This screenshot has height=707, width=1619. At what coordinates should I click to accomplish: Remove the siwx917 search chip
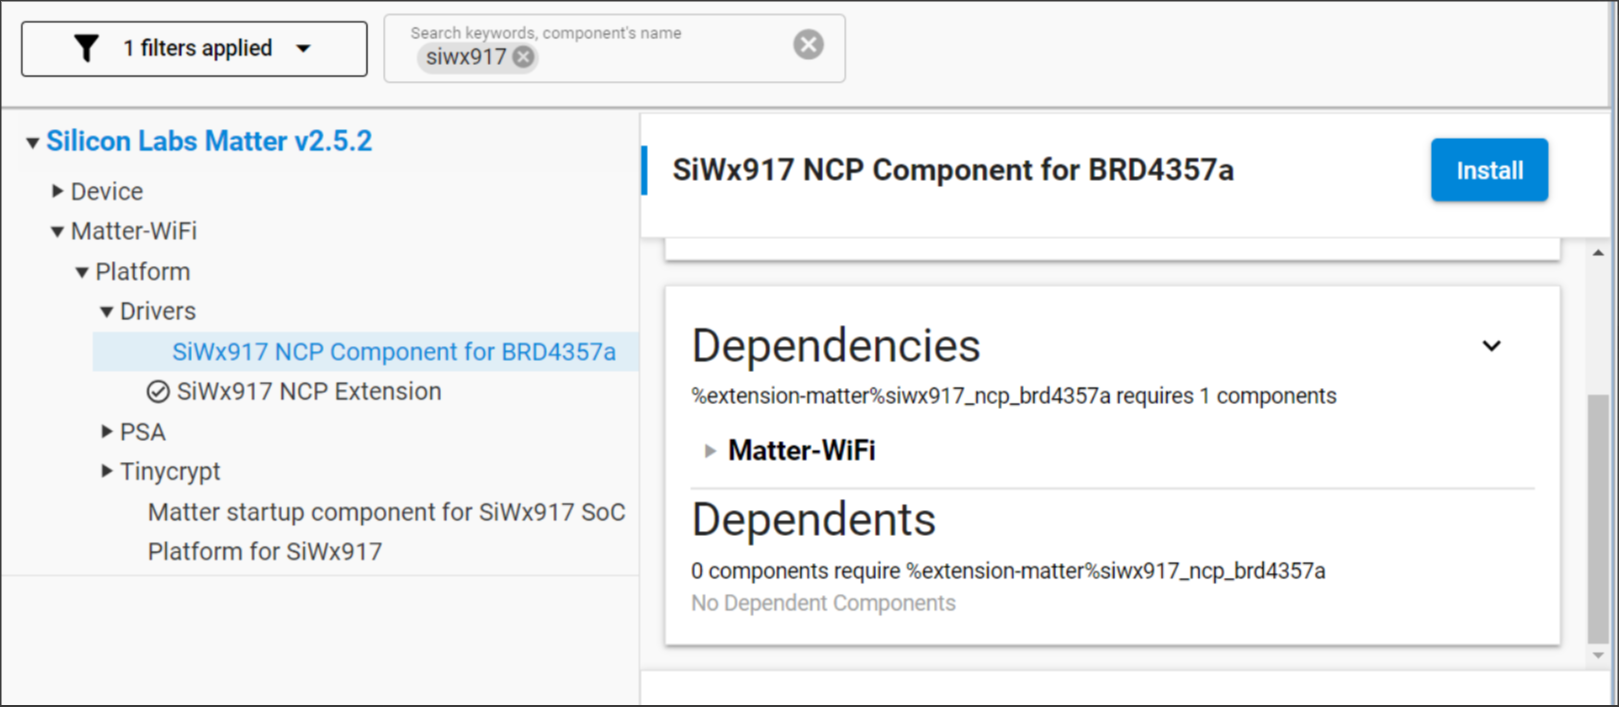[x=523, y=57]
